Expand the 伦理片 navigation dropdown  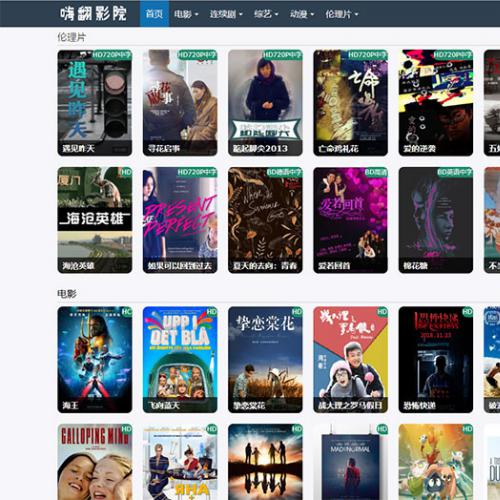tap(342, 14)
